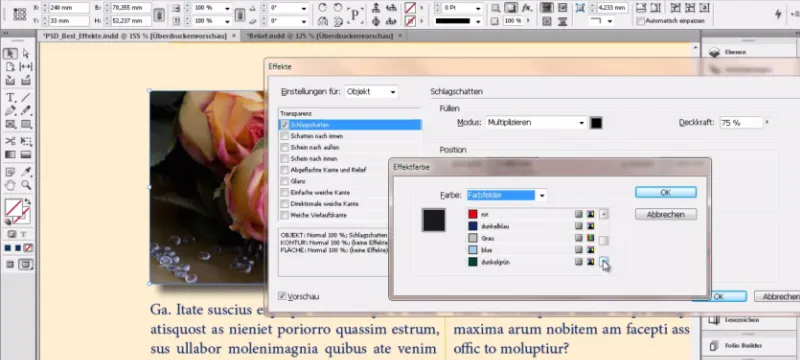Open the shear angle 0° dropdown
The height and width of the screenshot is (360, 800).
(x=304, y=21)
